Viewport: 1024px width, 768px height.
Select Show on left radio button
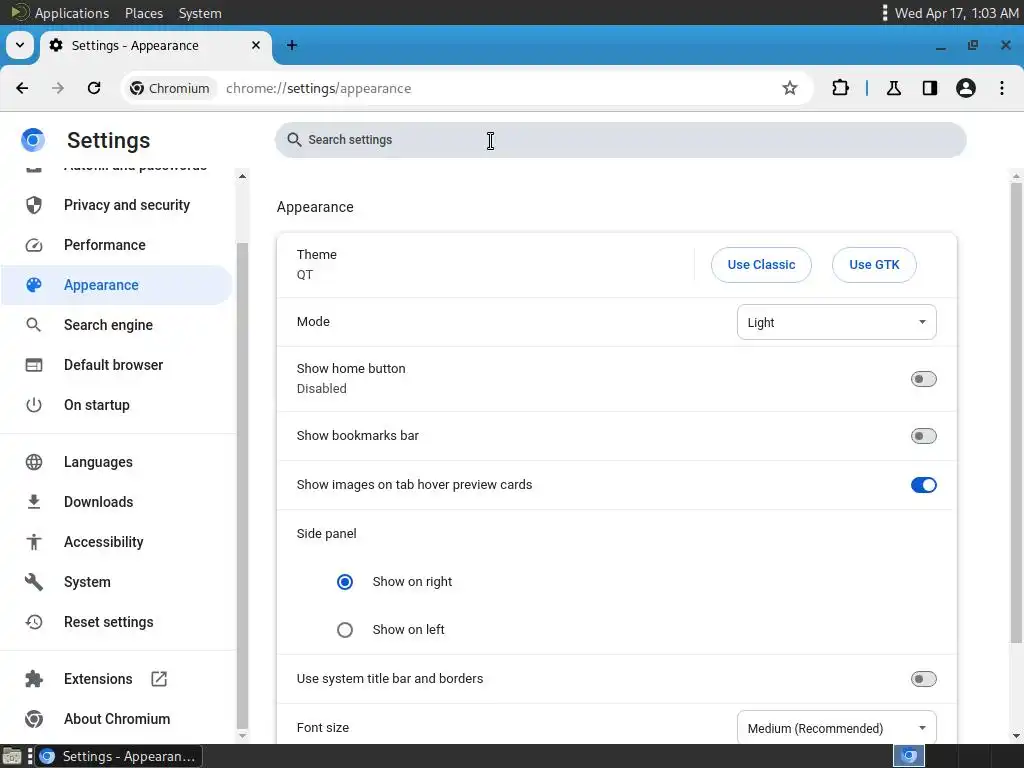tap(345, 630)
